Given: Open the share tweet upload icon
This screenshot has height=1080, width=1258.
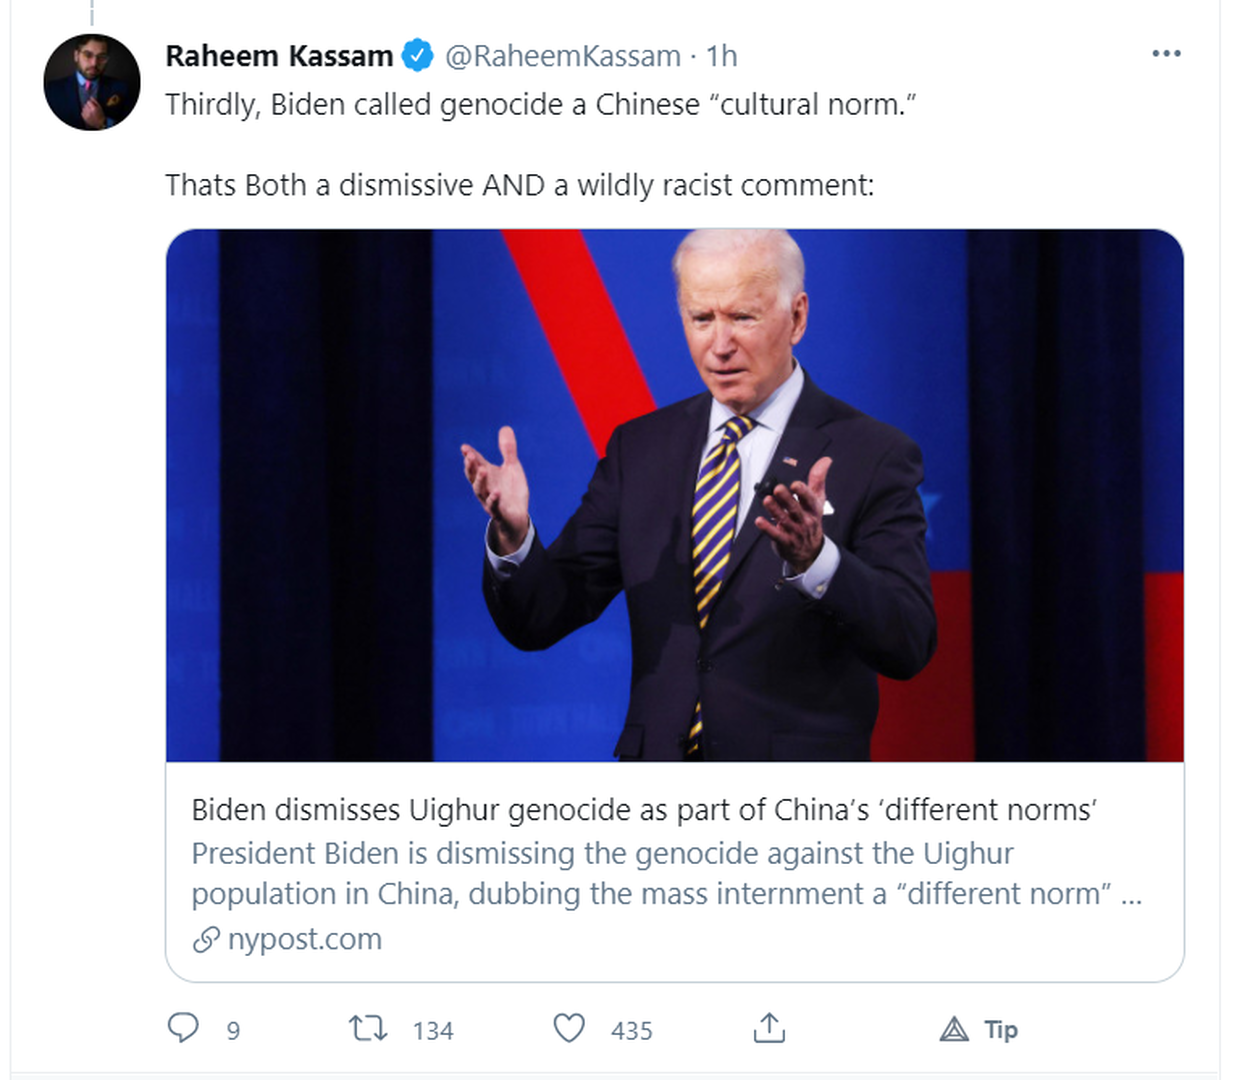Looking at the screenshot, I should (x=769, y=1028).
